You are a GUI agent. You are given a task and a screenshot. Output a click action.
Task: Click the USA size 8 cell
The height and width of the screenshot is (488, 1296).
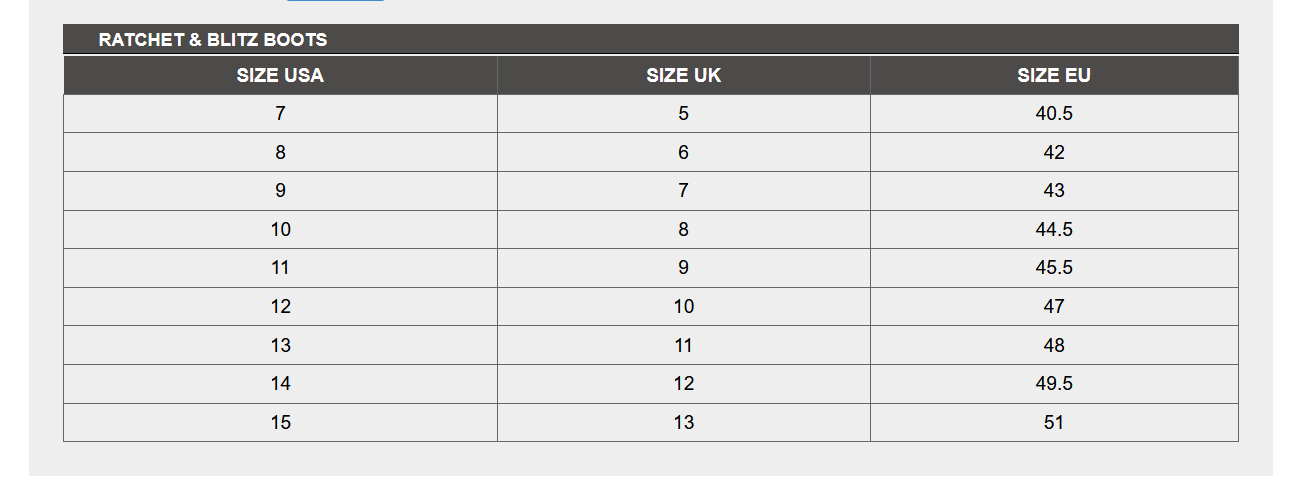coord(280,152)
